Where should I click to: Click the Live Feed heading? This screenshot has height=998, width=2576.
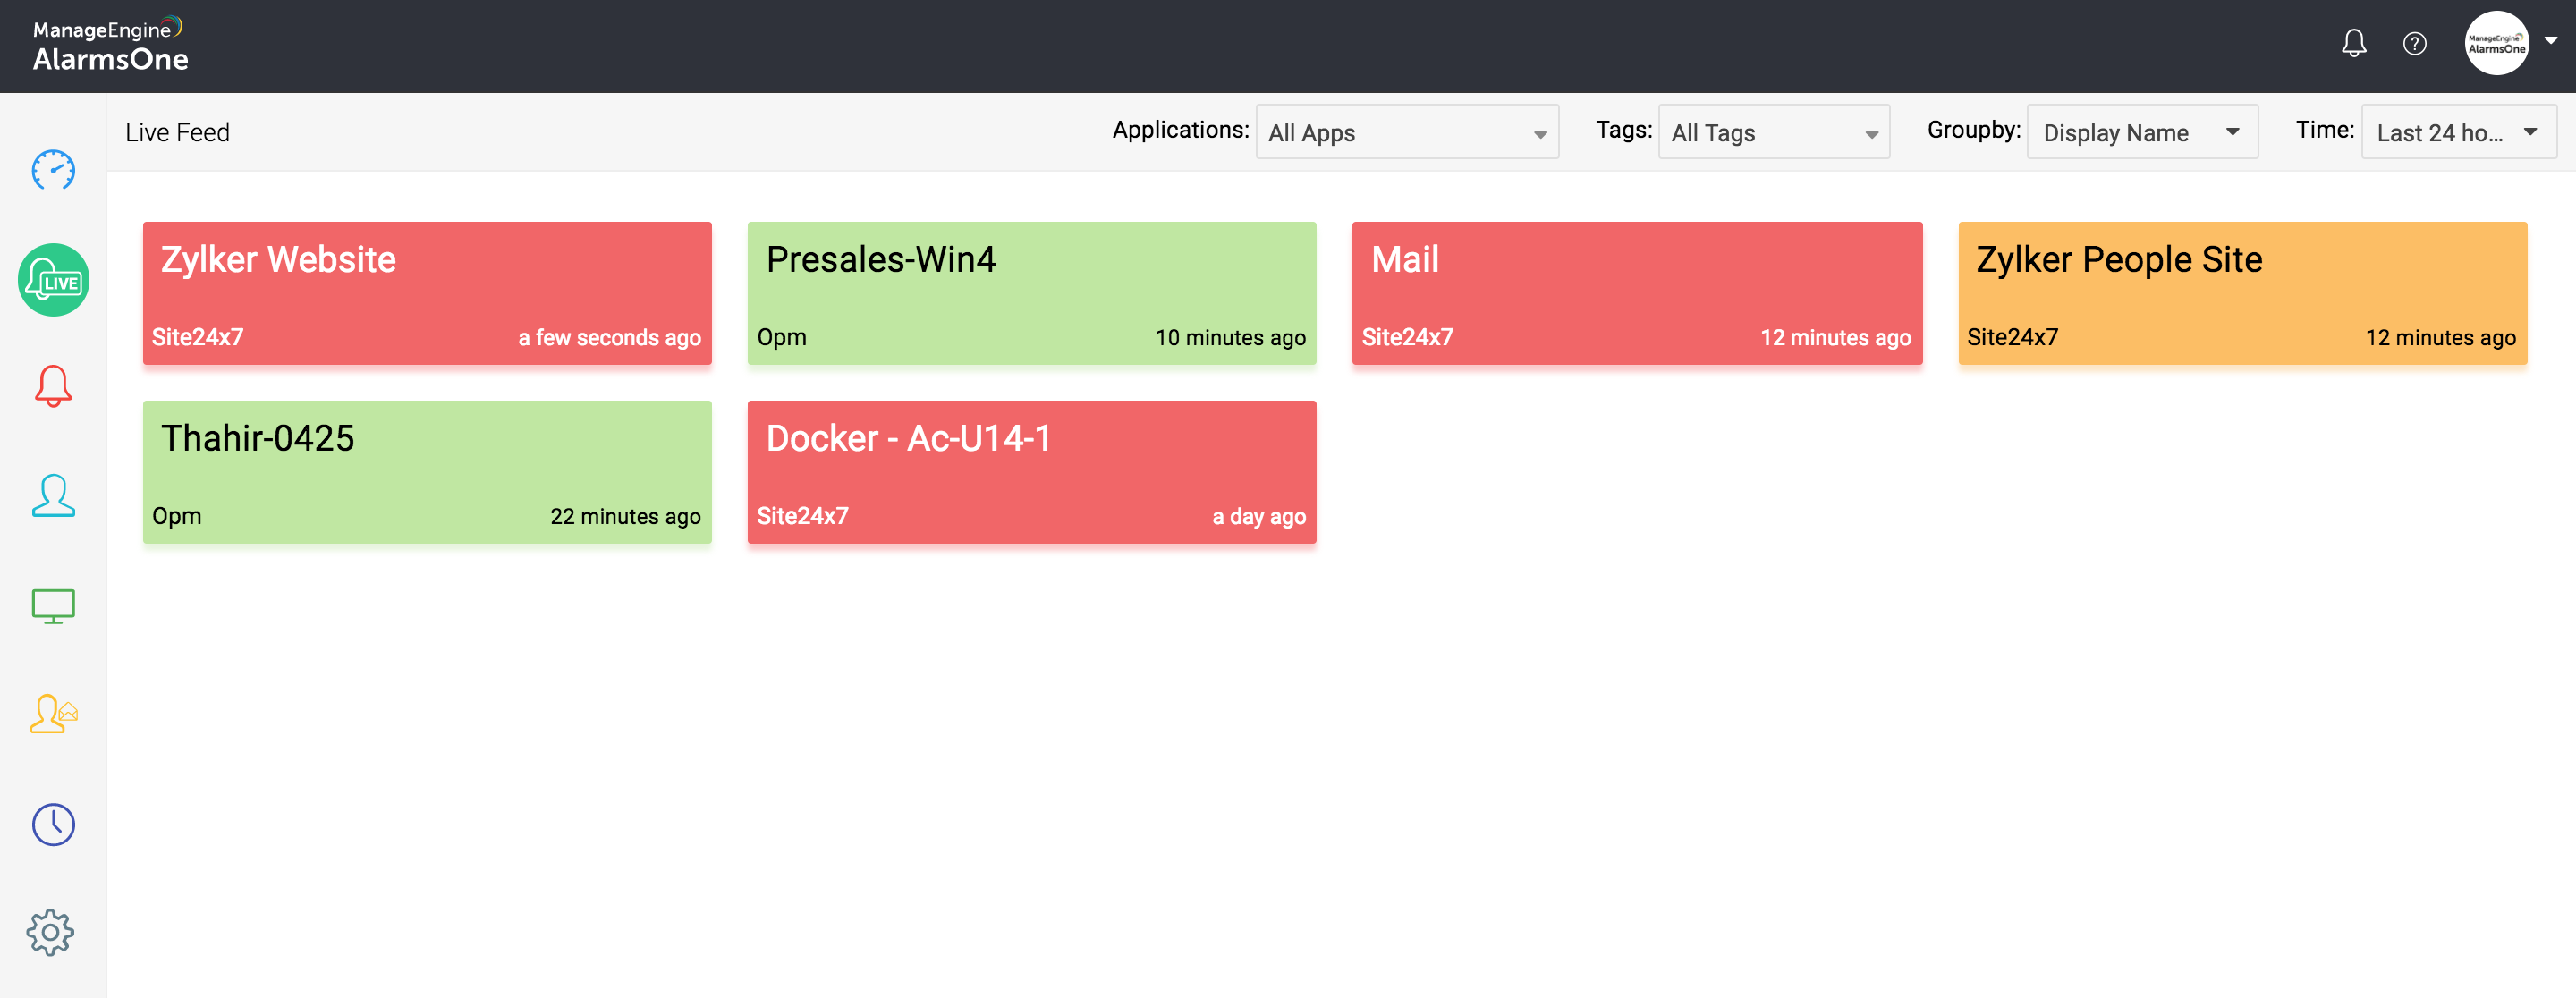[177, 131]
